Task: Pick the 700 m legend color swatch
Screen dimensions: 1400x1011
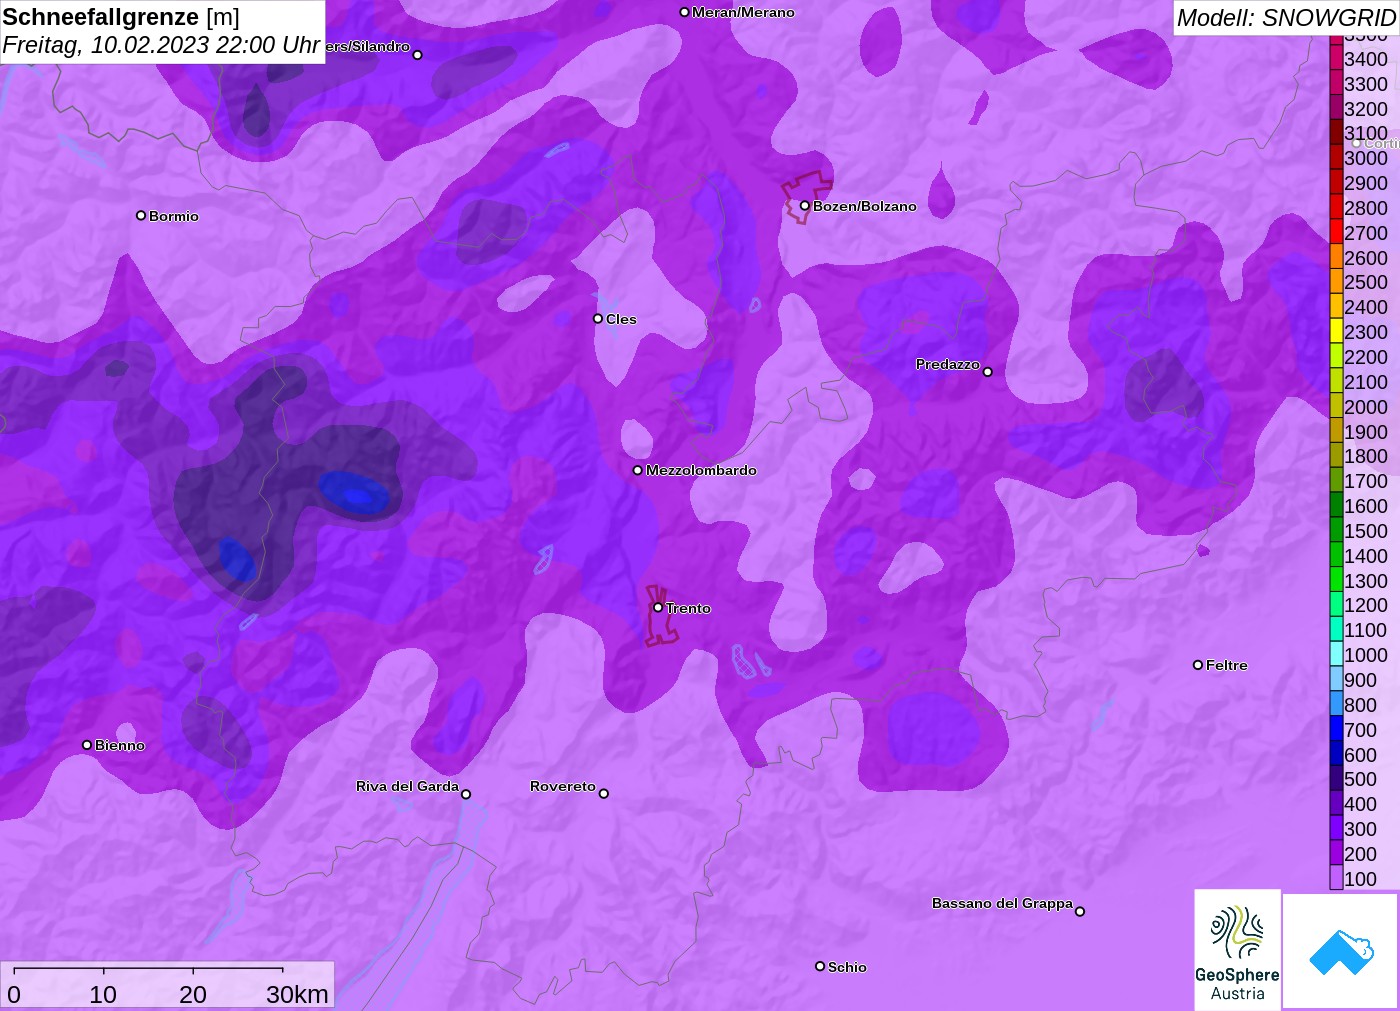Action: 1336,729
